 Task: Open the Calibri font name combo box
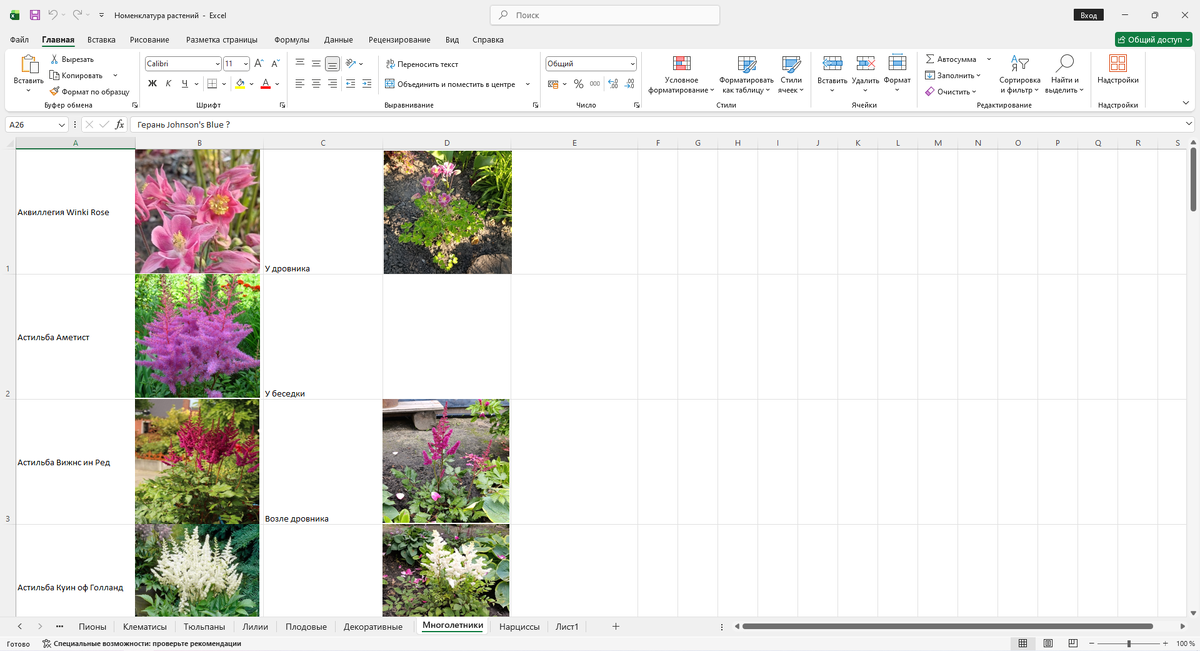click(183, 63)
